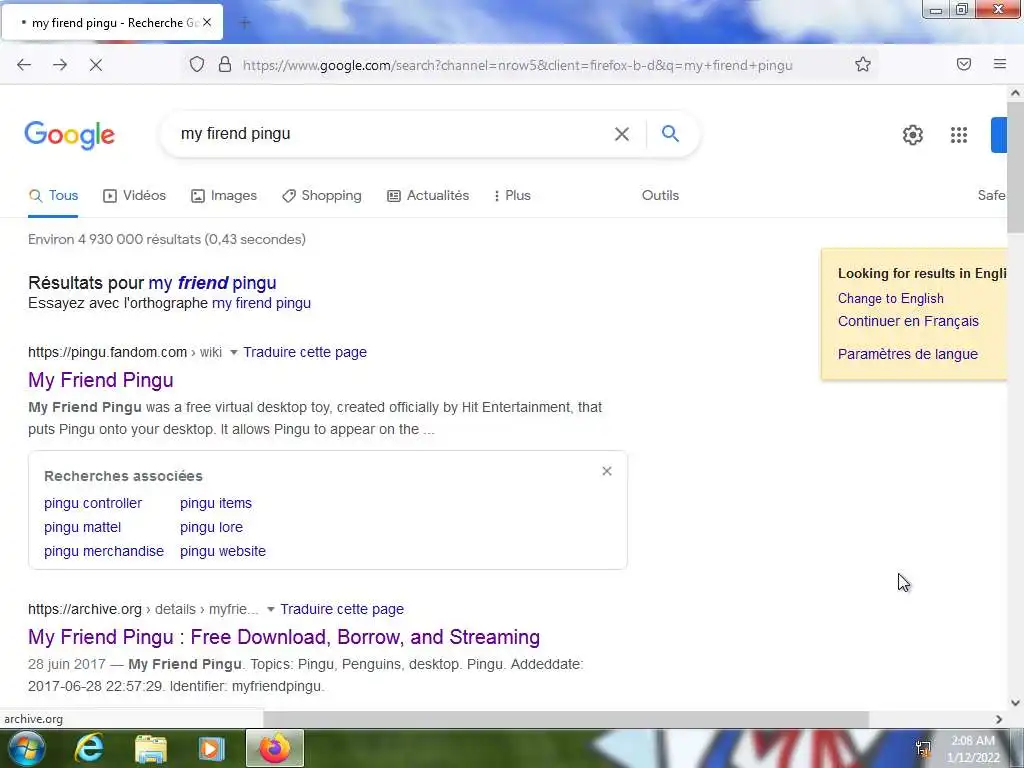
Task: Open the Google apps grid
Action: point(959,135)
